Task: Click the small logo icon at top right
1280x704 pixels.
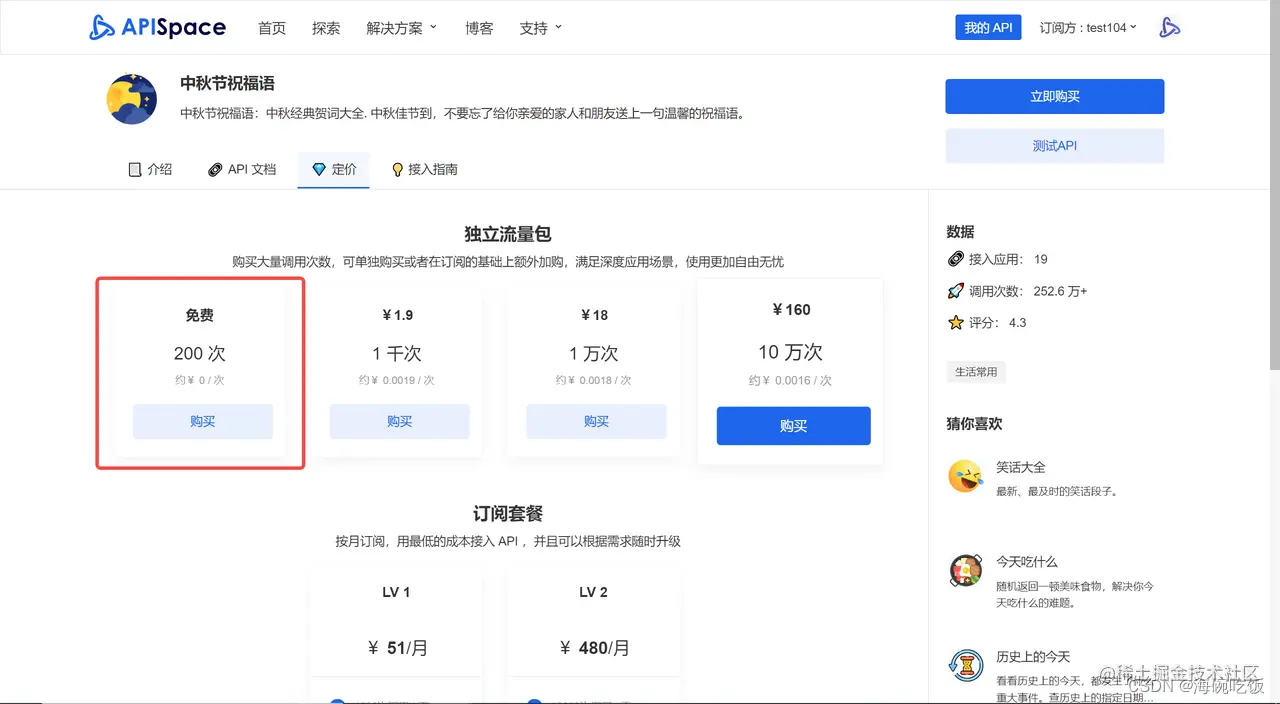Action: tap(1170, 27)
